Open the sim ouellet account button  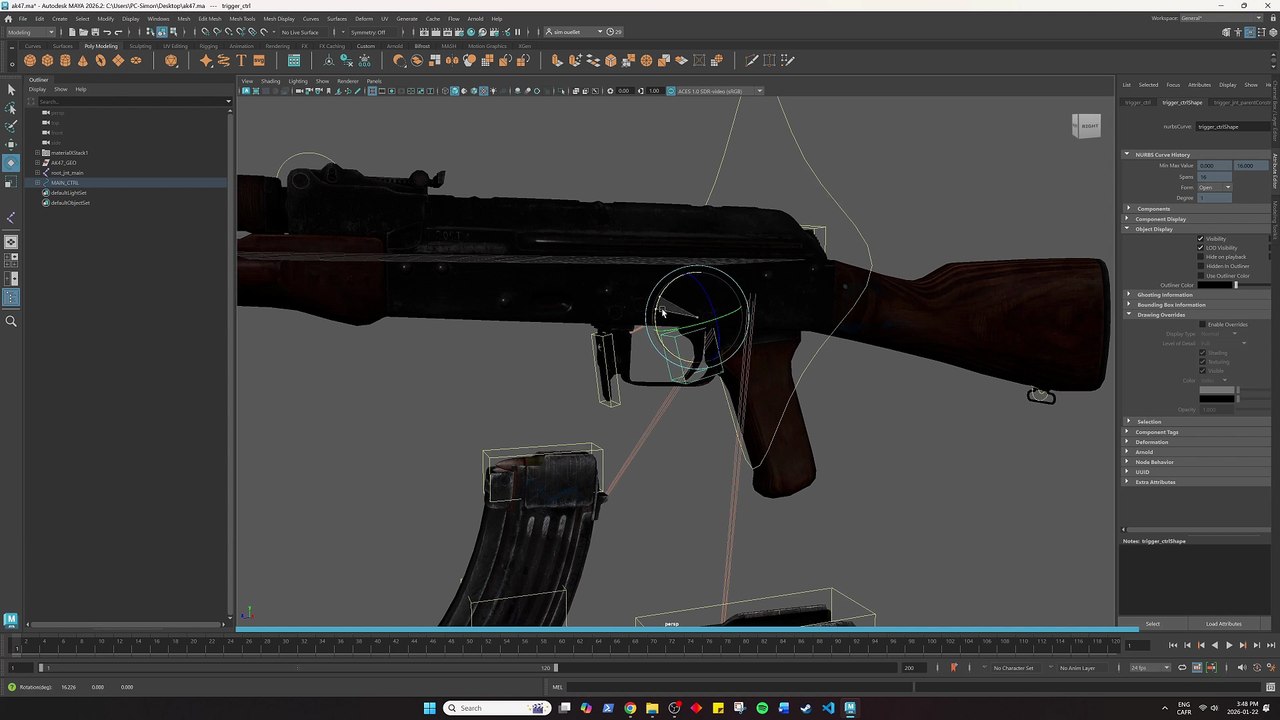pos(573,32)
